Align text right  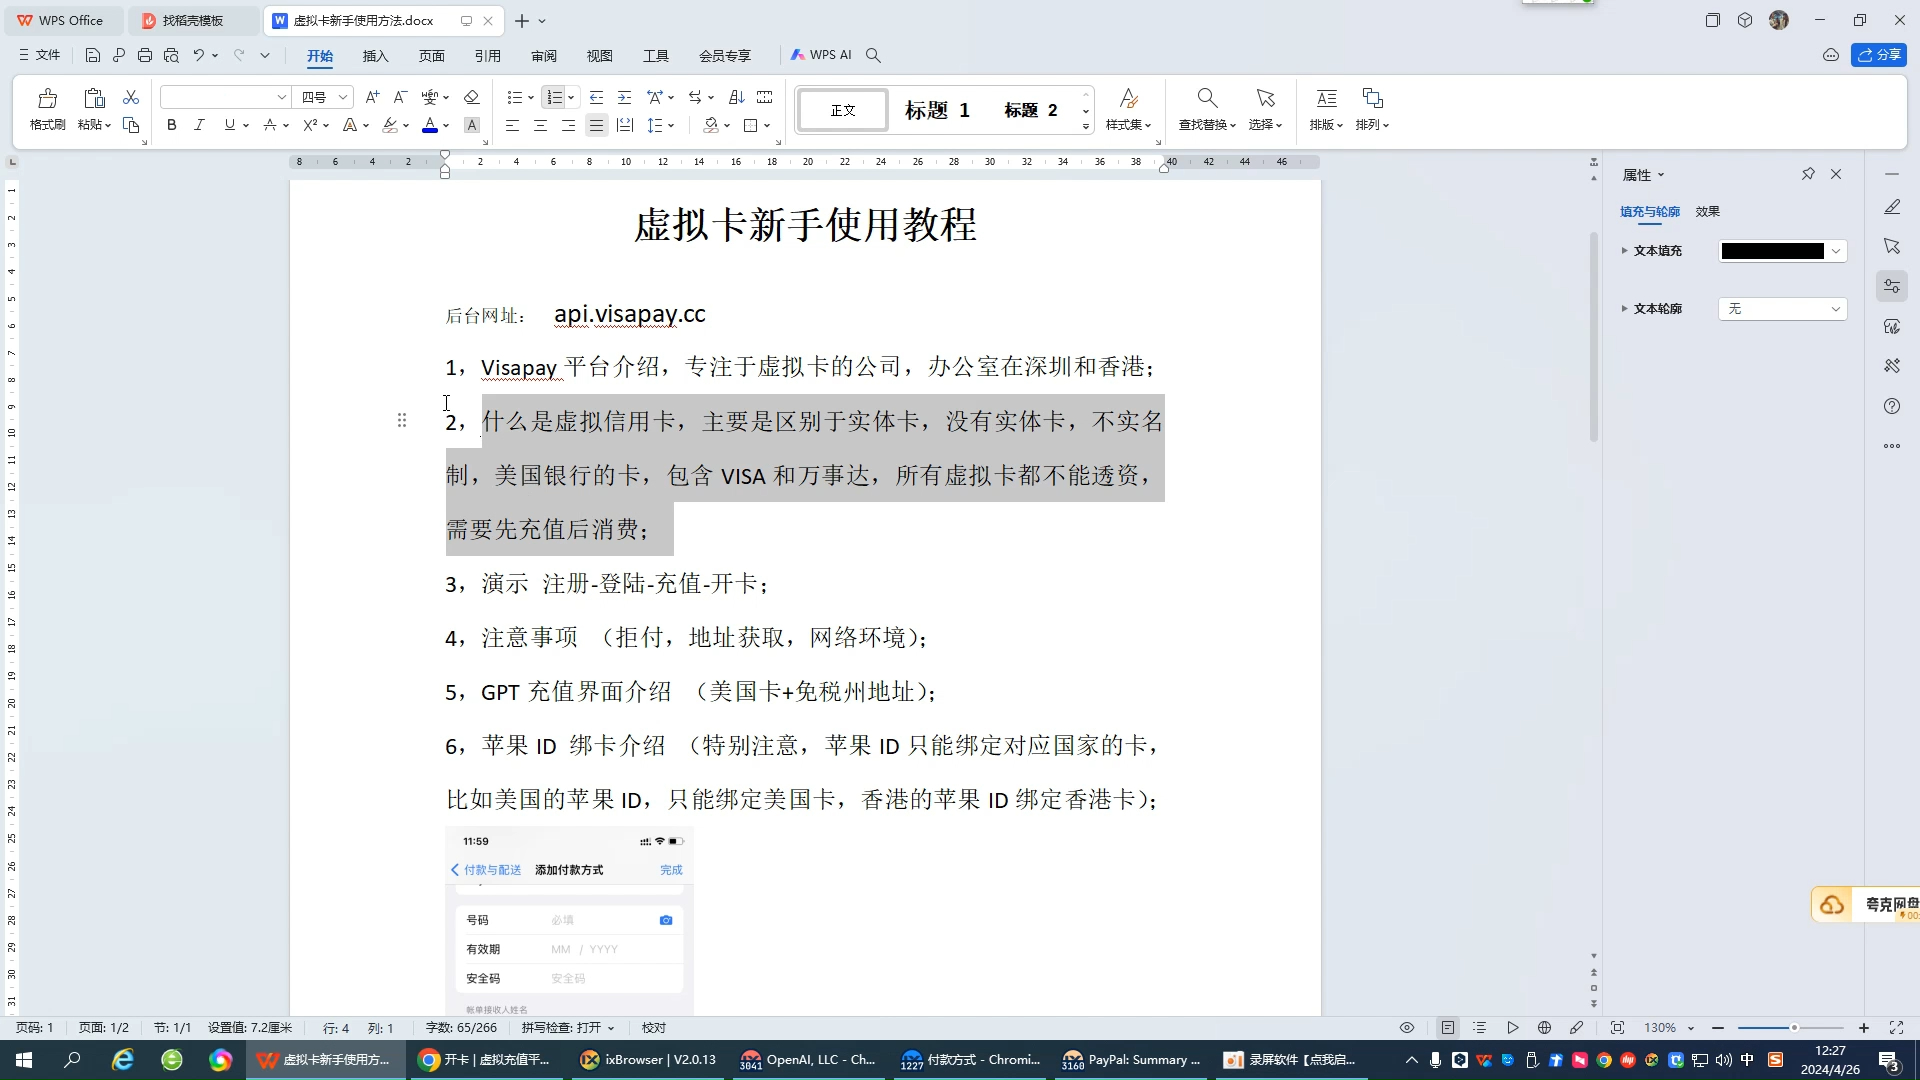[568, 125]
